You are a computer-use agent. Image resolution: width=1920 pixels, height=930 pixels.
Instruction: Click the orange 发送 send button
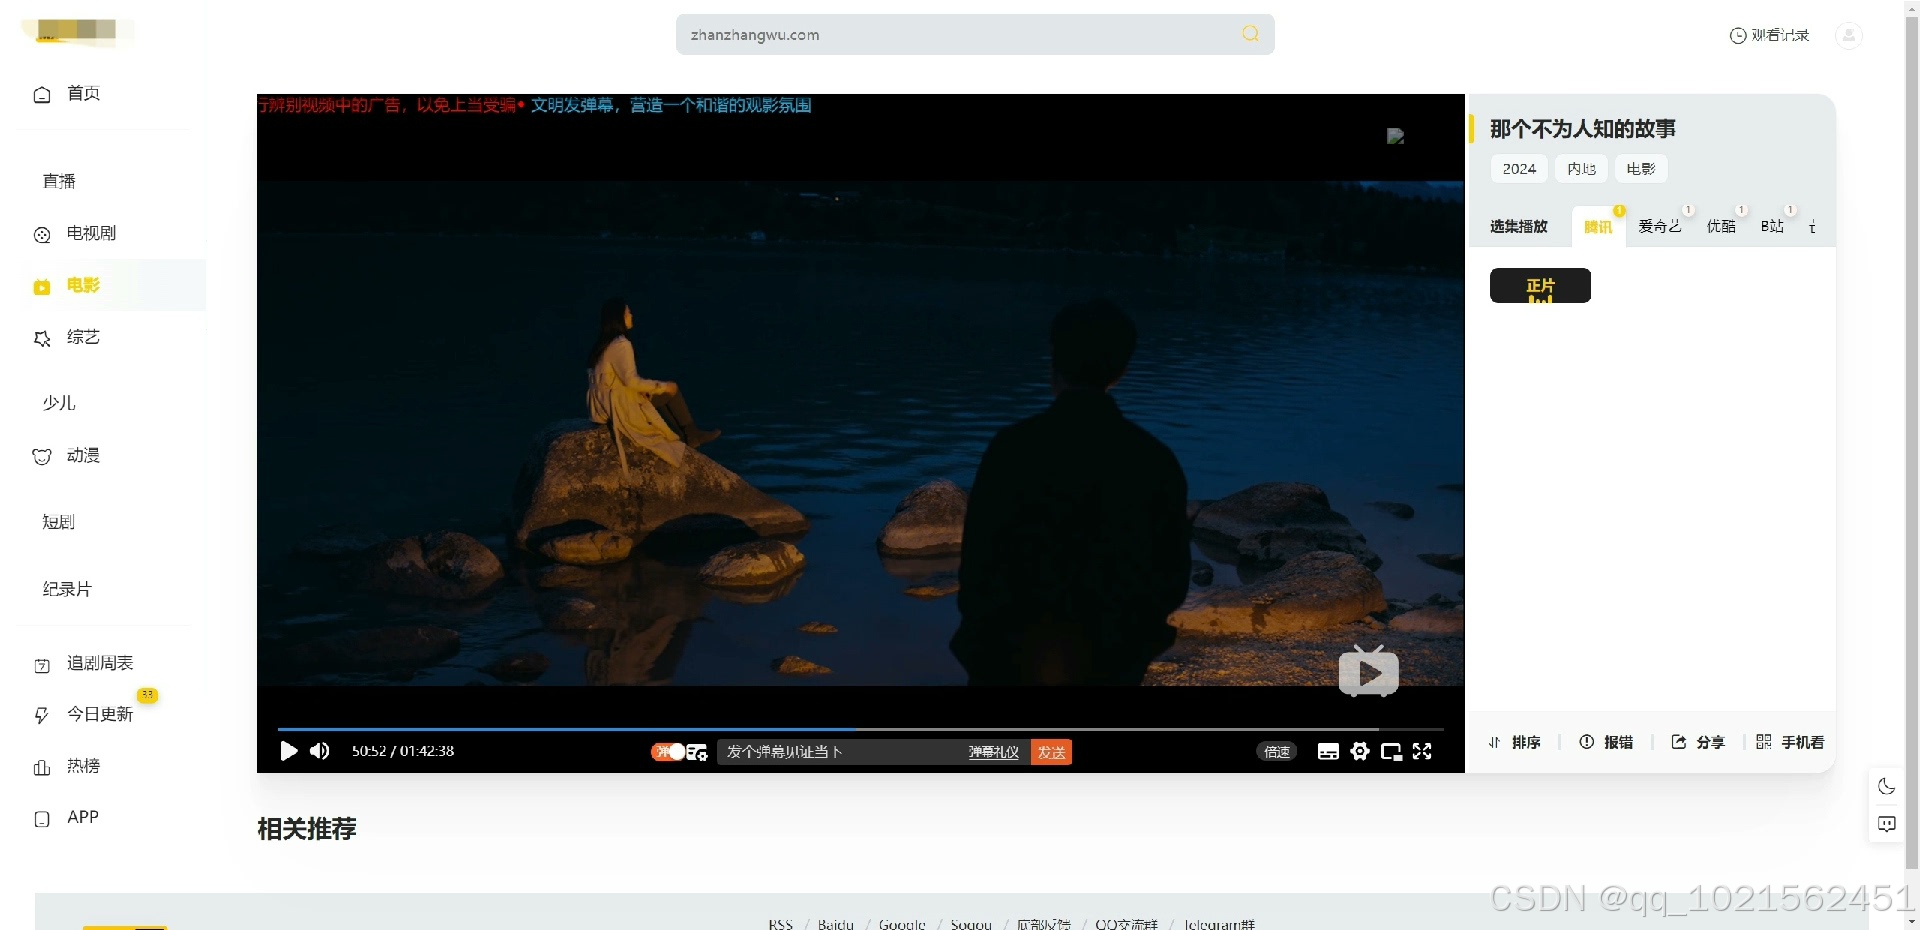click(1051, 752)
